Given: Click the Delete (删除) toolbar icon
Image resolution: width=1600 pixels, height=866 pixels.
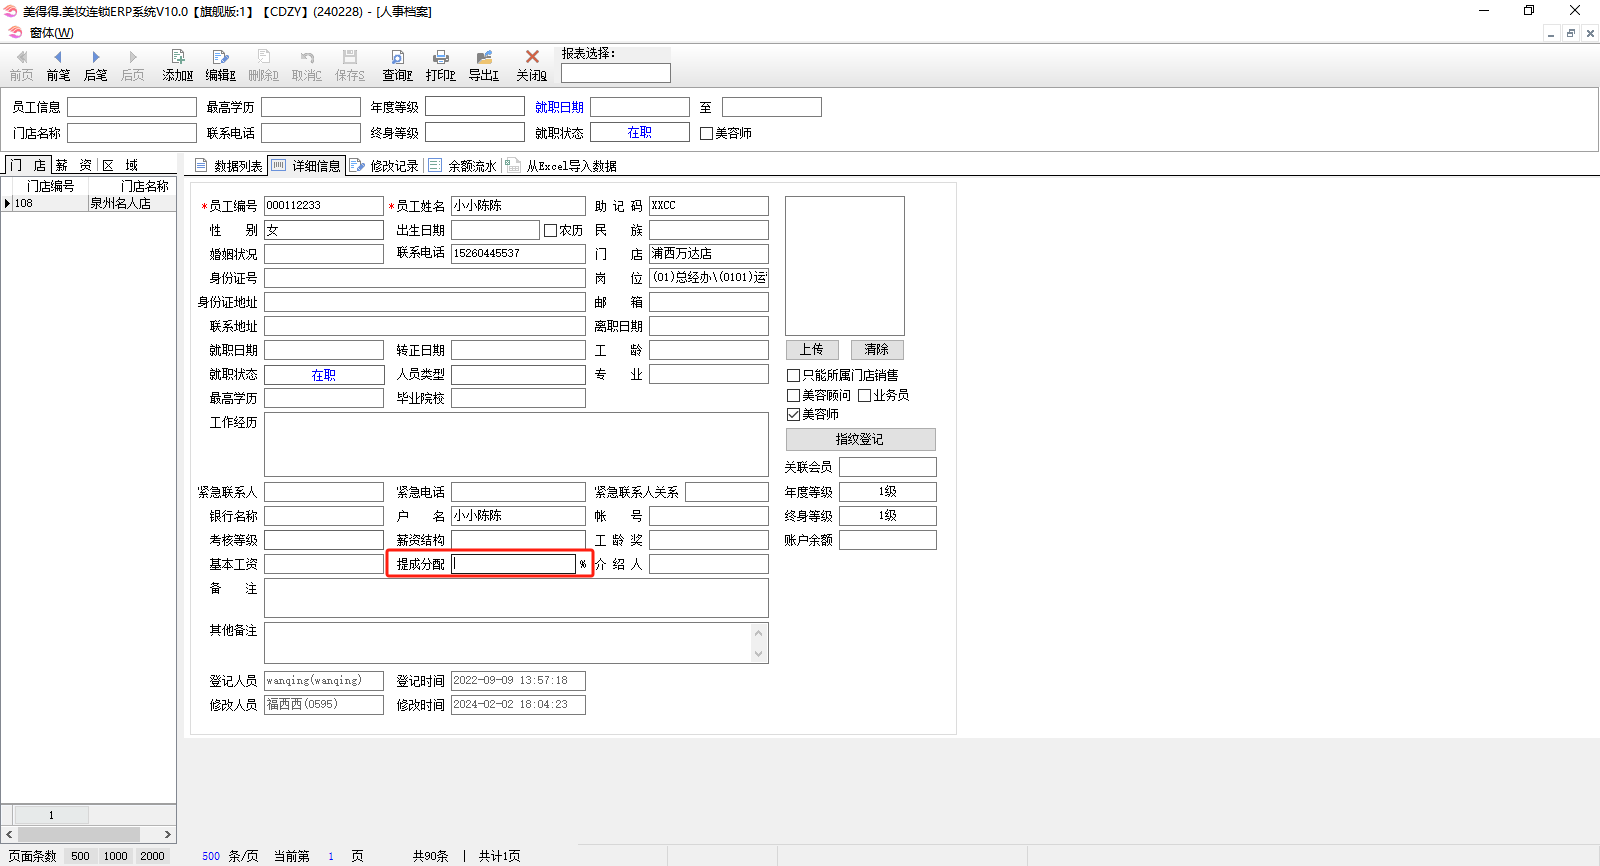Looking at the screenshot, I should click(x=263, y=66).
